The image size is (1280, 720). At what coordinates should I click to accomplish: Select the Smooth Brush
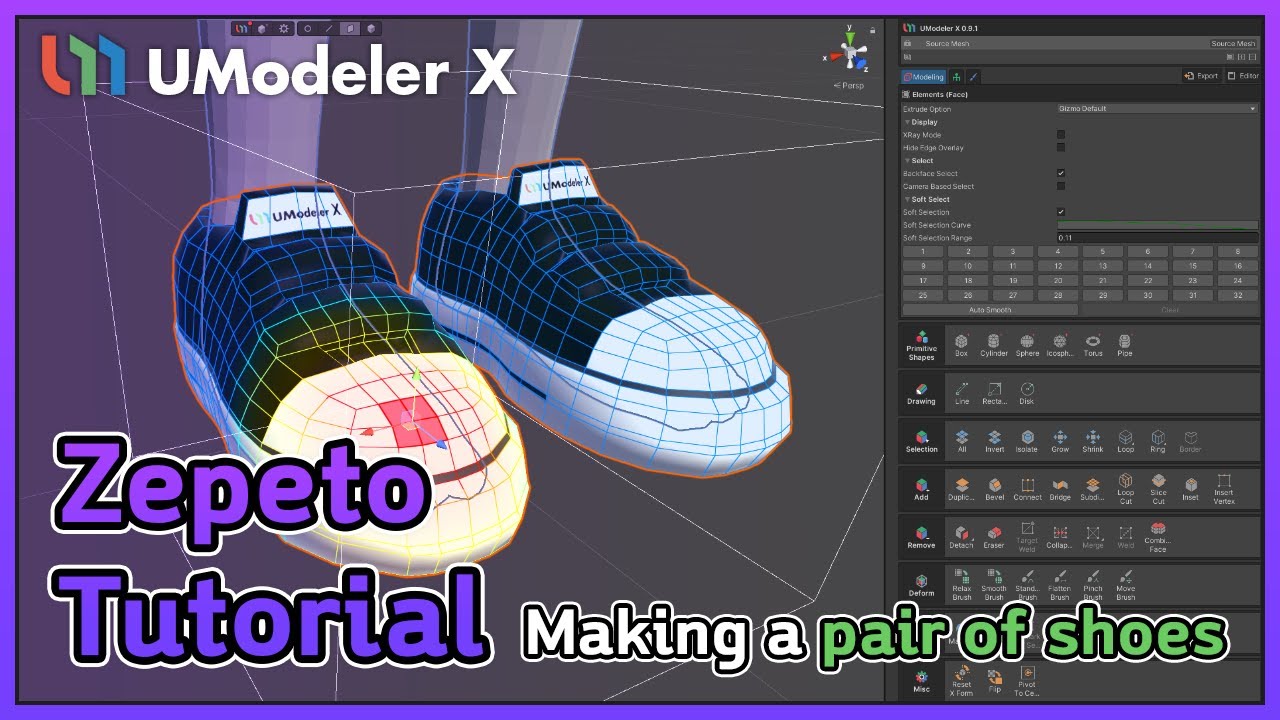pyautogui.click(x=994, y=584)
